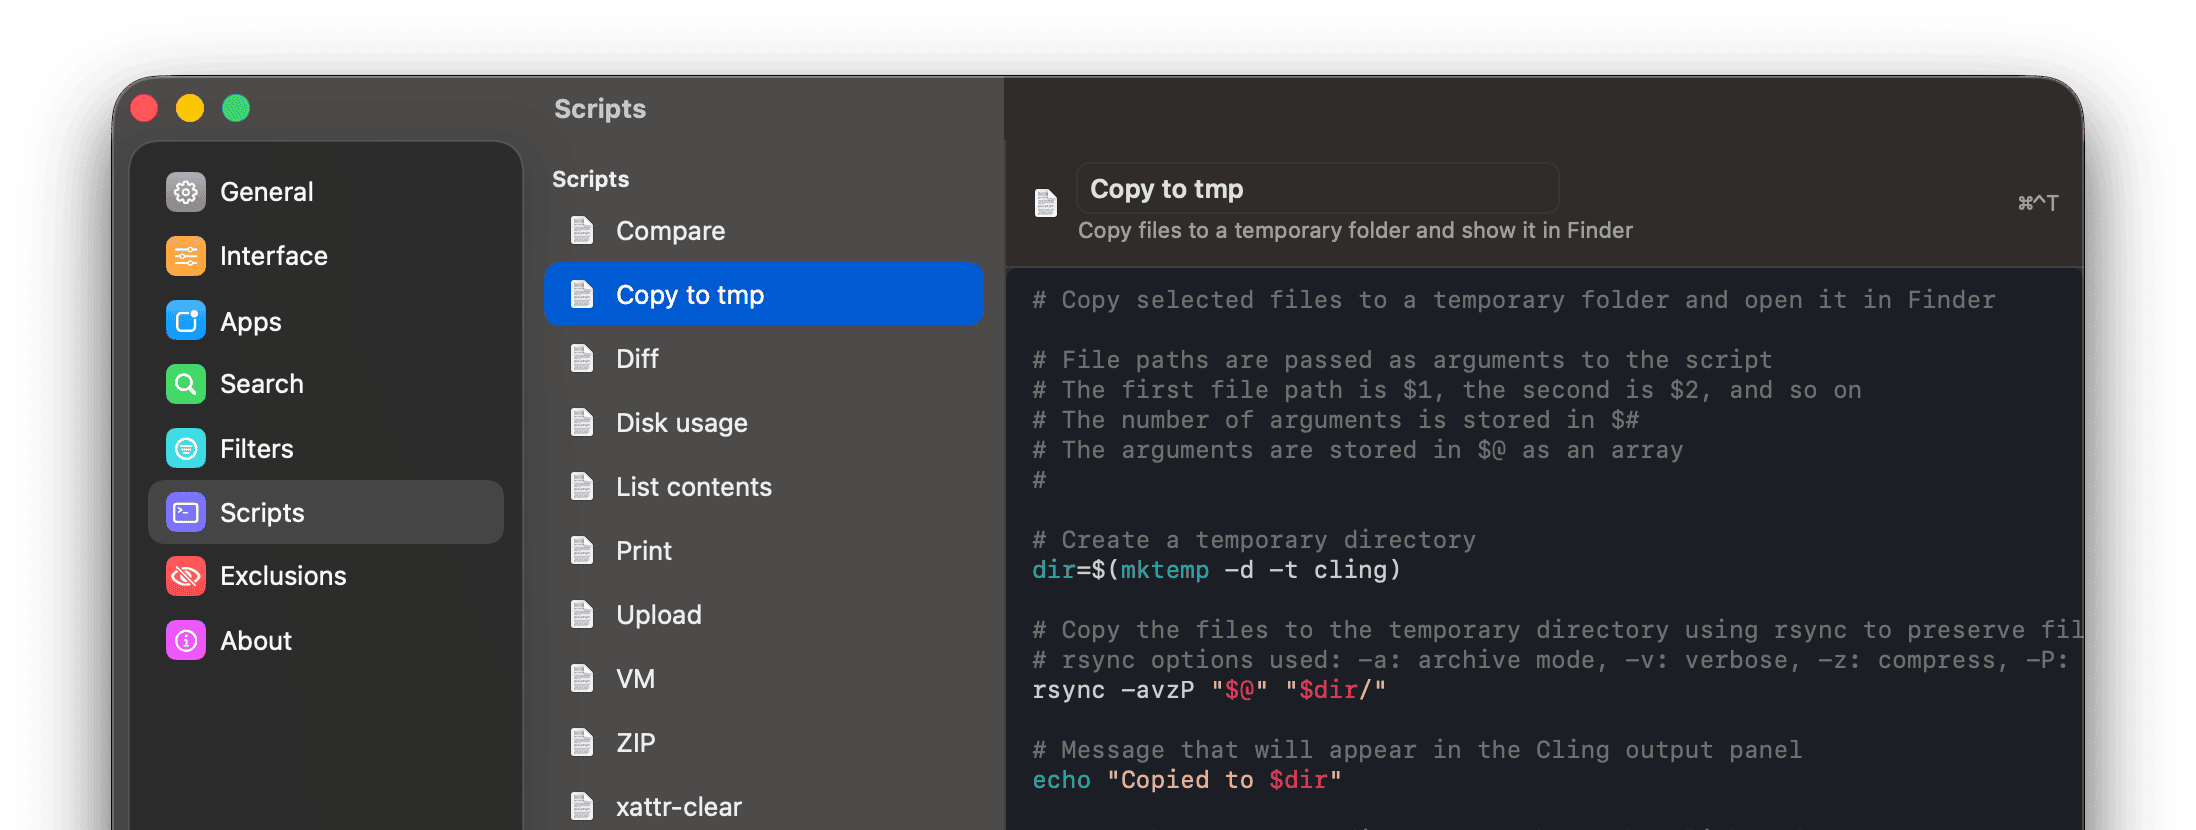Click the script icon in the editor header
Screen dimensions: 2196x830
tap(1046, 203)
